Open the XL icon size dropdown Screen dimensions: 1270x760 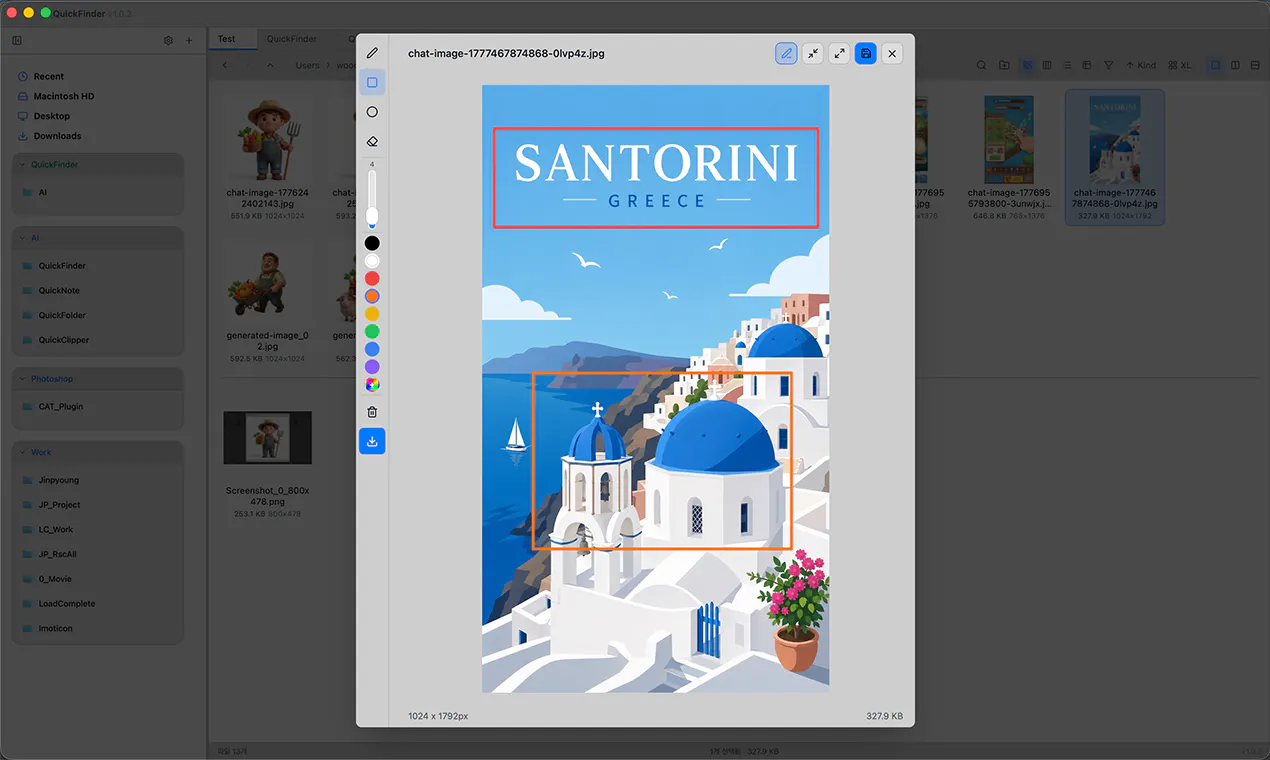(1180, 65)
